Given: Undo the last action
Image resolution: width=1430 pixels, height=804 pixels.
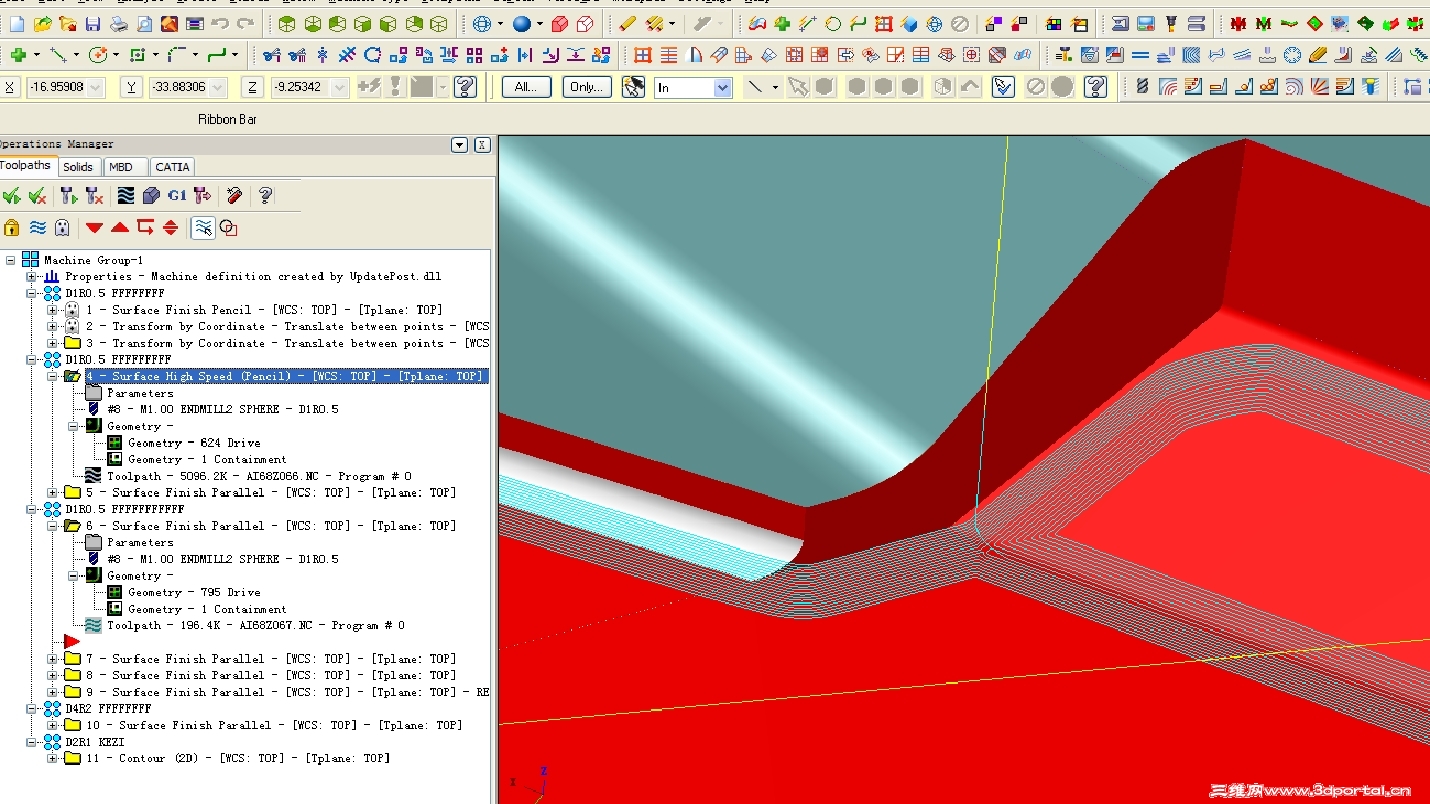Looking at the screenshot, I should (x=220, y=23).
